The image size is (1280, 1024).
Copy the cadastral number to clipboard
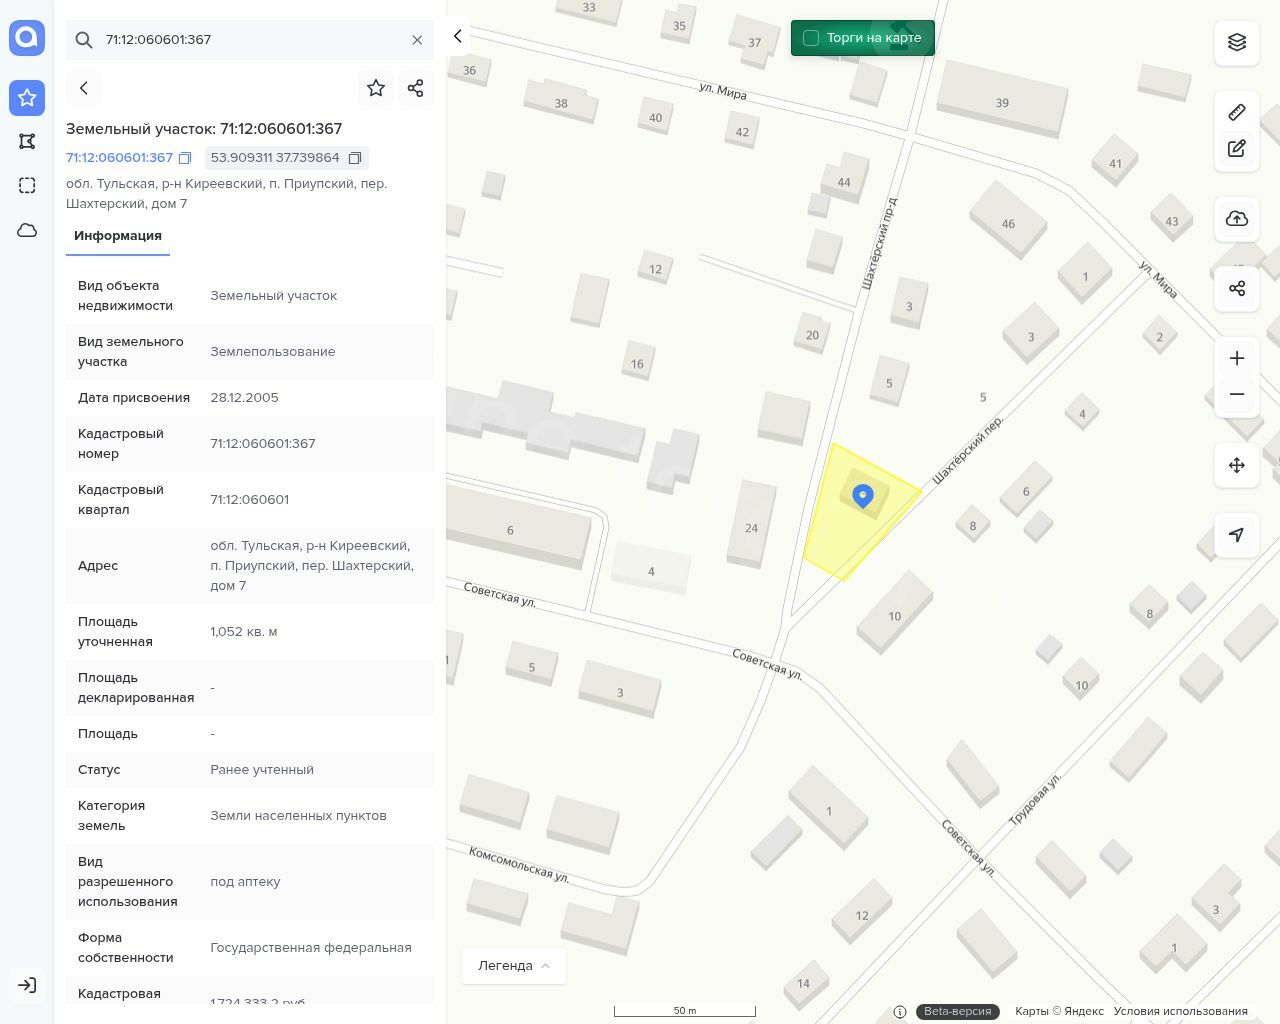185,158
